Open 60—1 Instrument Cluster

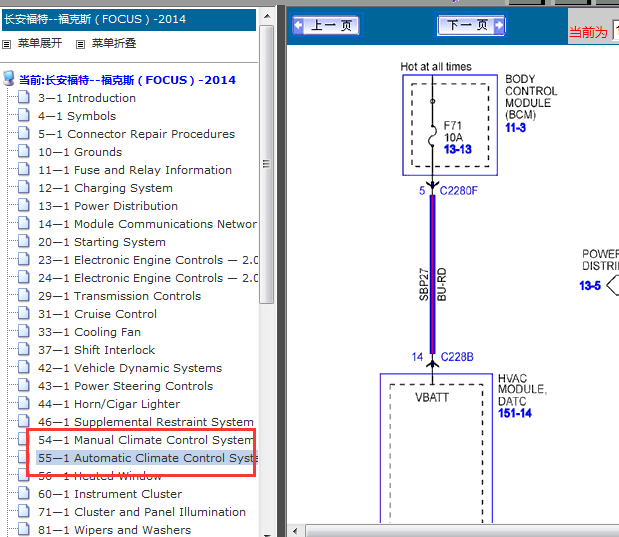pos(110,494)
